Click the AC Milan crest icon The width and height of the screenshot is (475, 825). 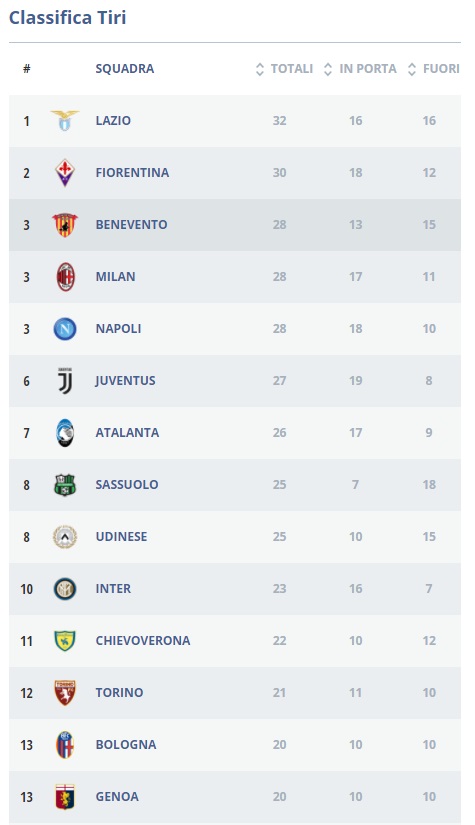[65, 277]
